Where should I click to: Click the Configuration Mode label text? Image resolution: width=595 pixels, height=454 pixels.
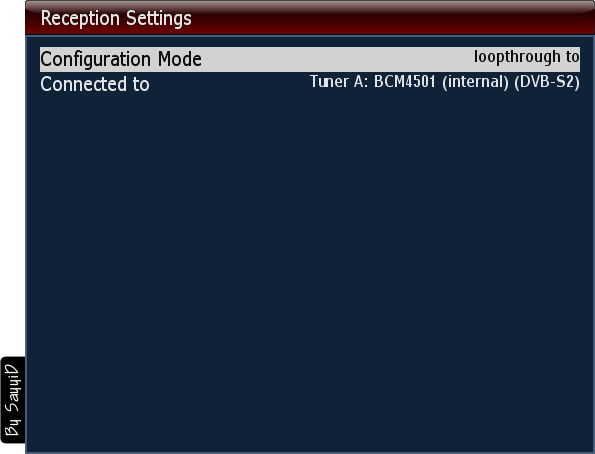click(x=121, y=60)
